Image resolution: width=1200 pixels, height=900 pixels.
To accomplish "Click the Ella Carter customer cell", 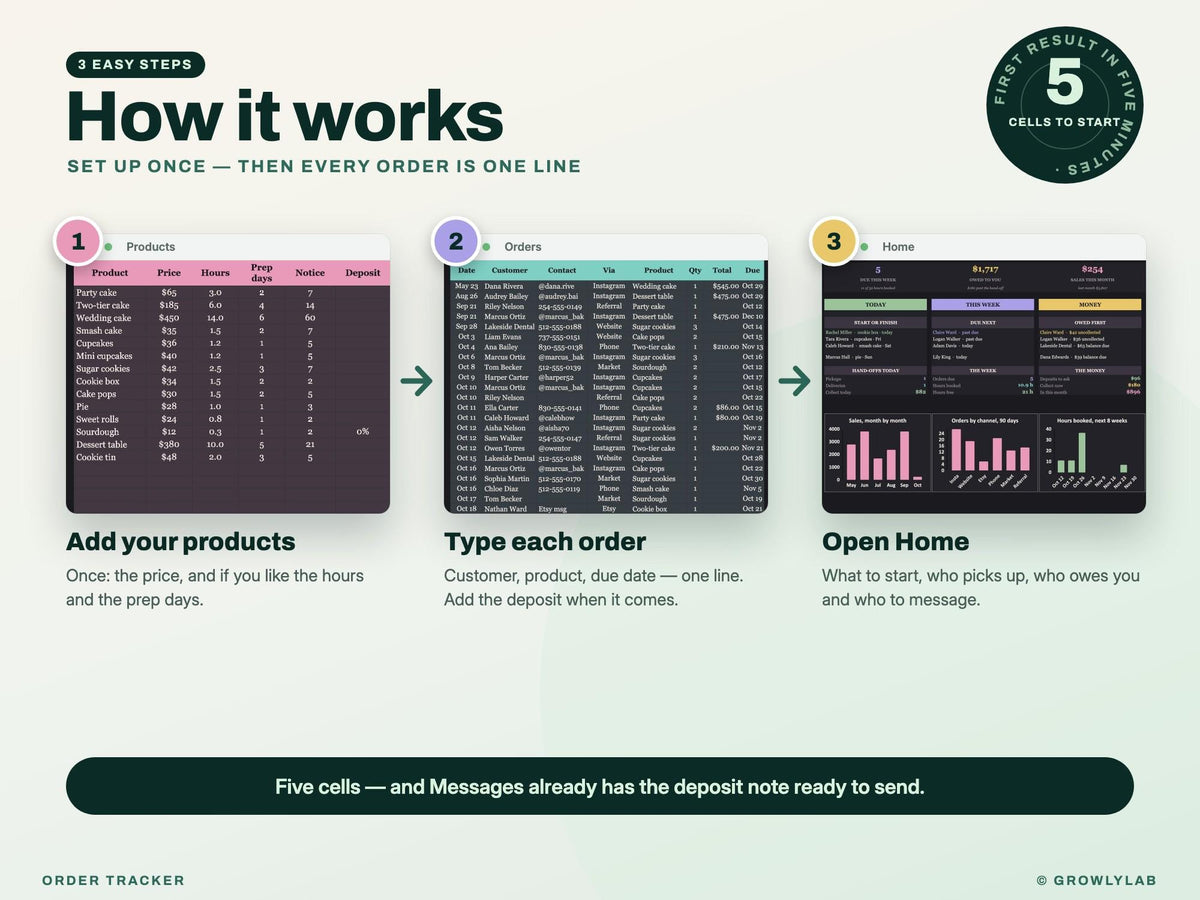I will click(x=502, y=407).
